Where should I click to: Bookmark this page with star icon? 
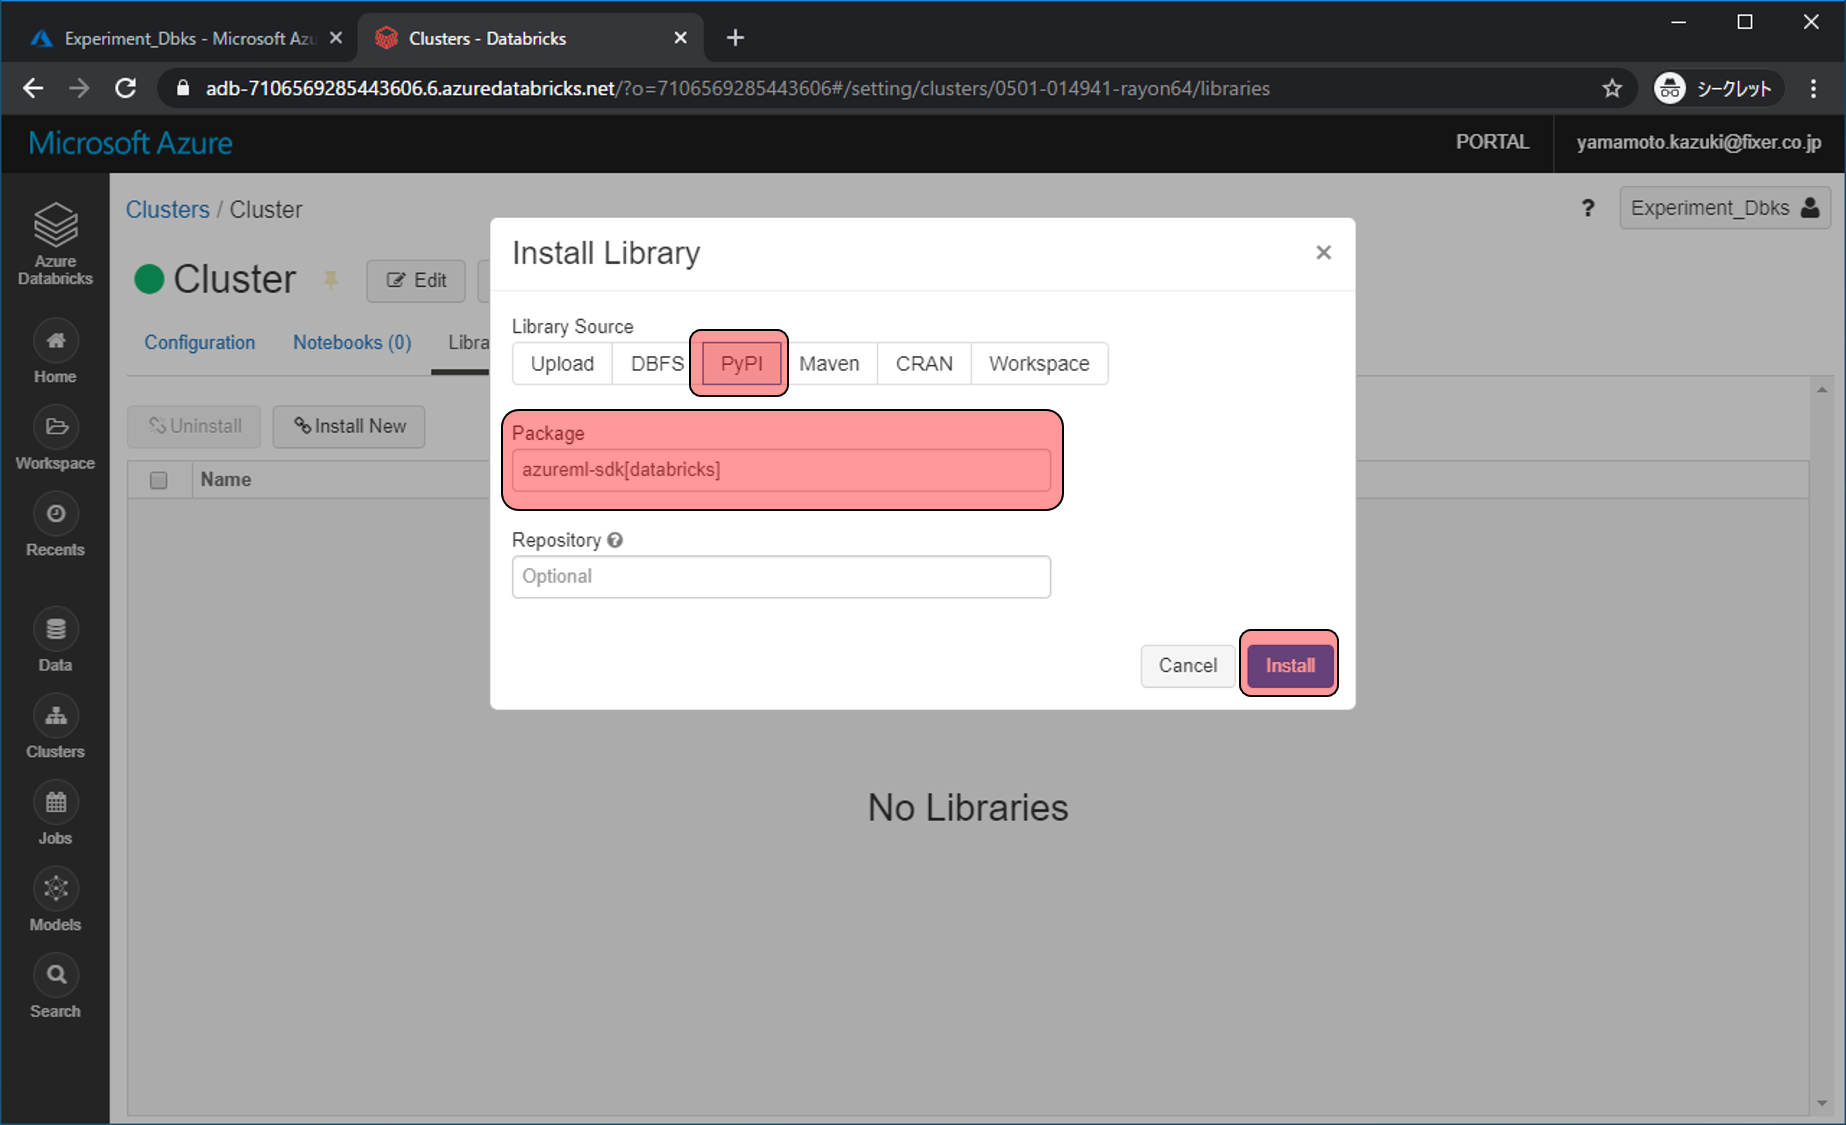pyautogui.click(x=1612, y=88)
